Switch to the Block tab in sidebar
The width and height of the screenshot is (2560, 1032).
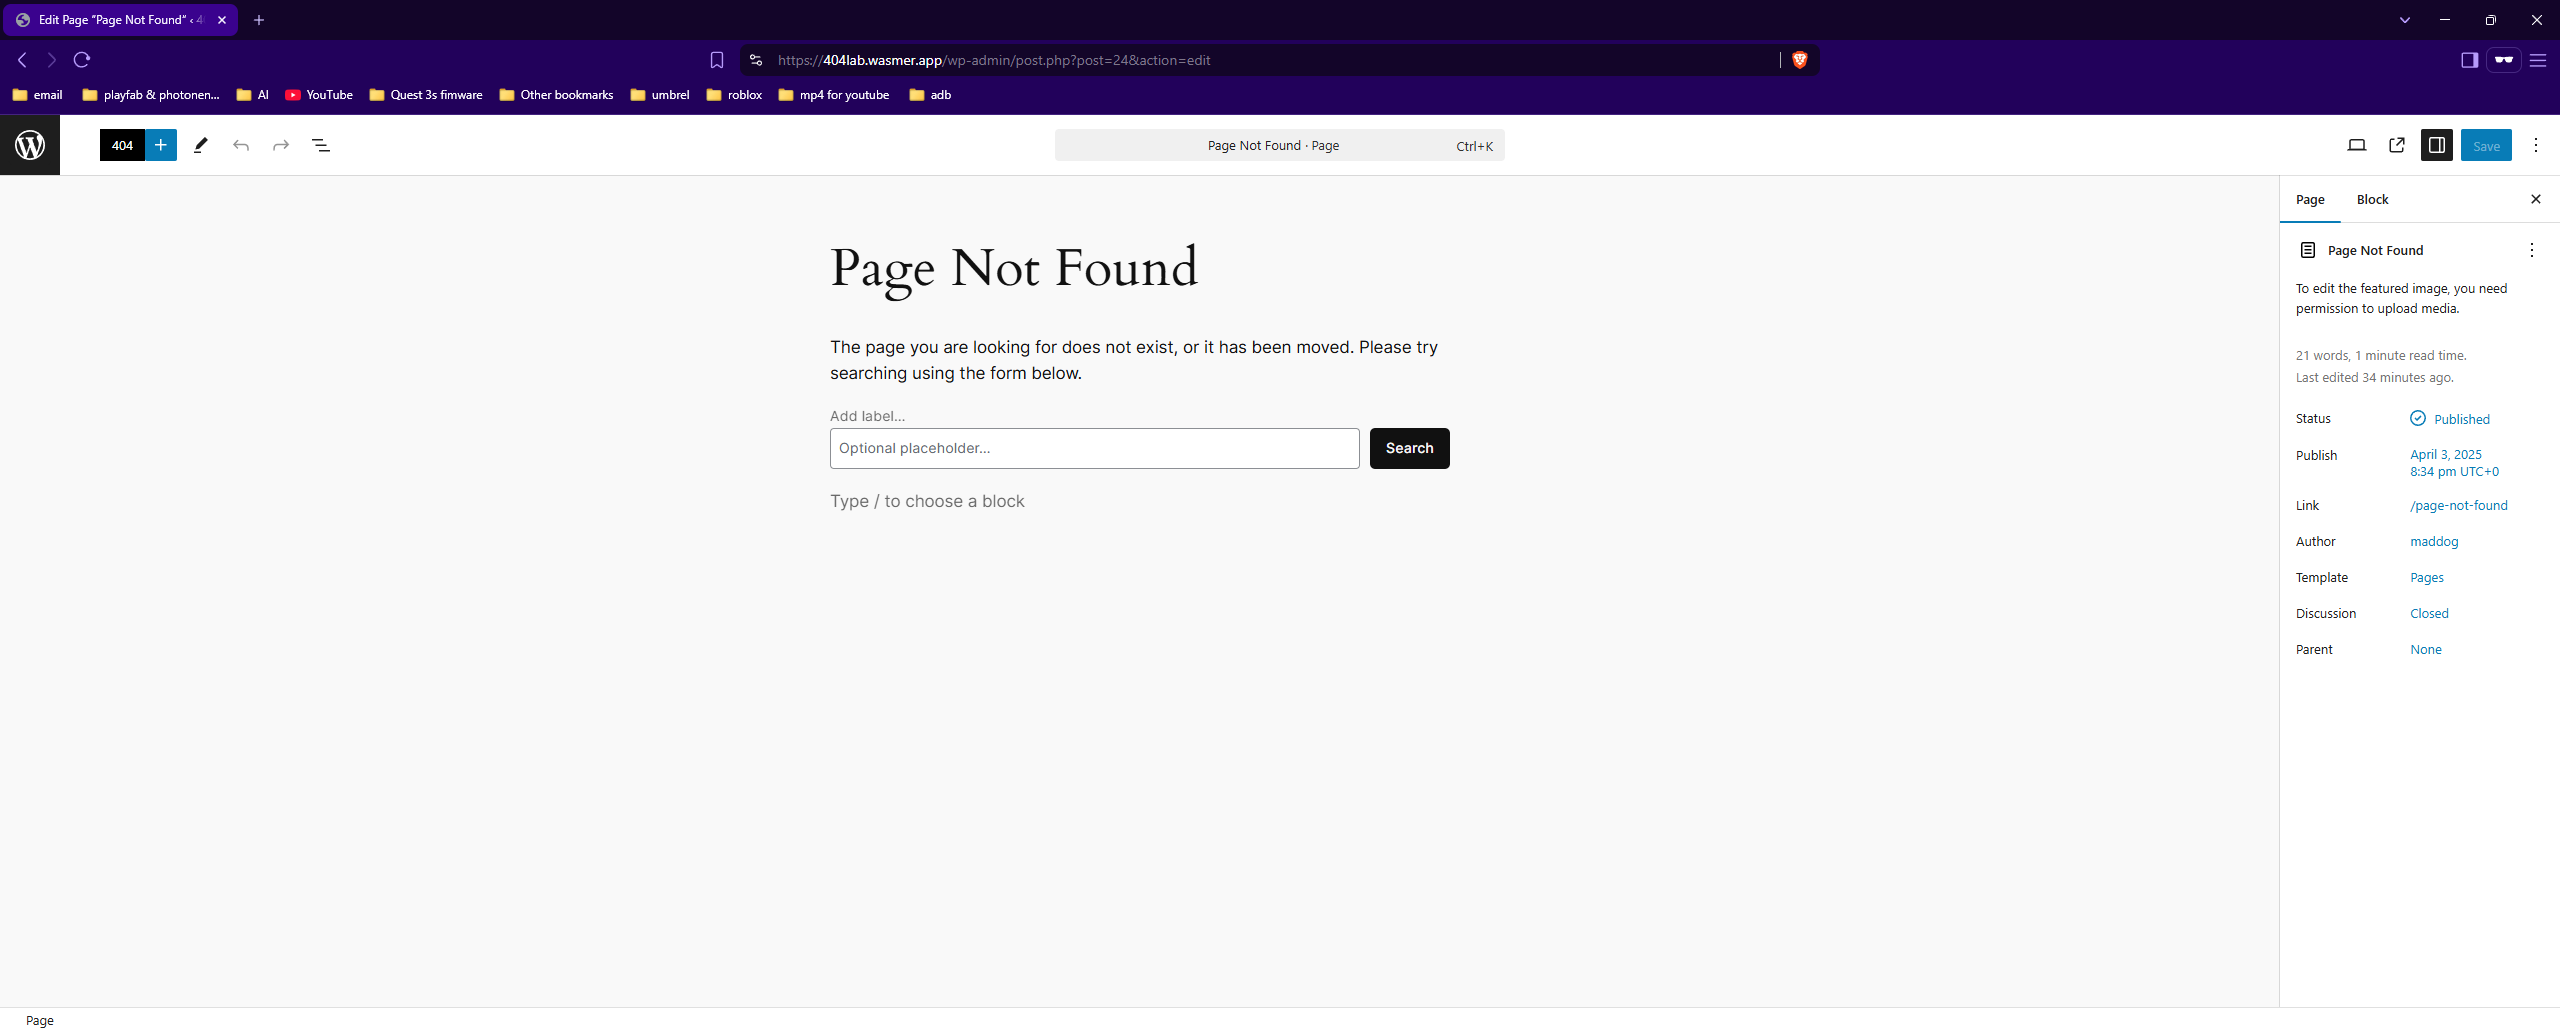tap(2372, 199)
